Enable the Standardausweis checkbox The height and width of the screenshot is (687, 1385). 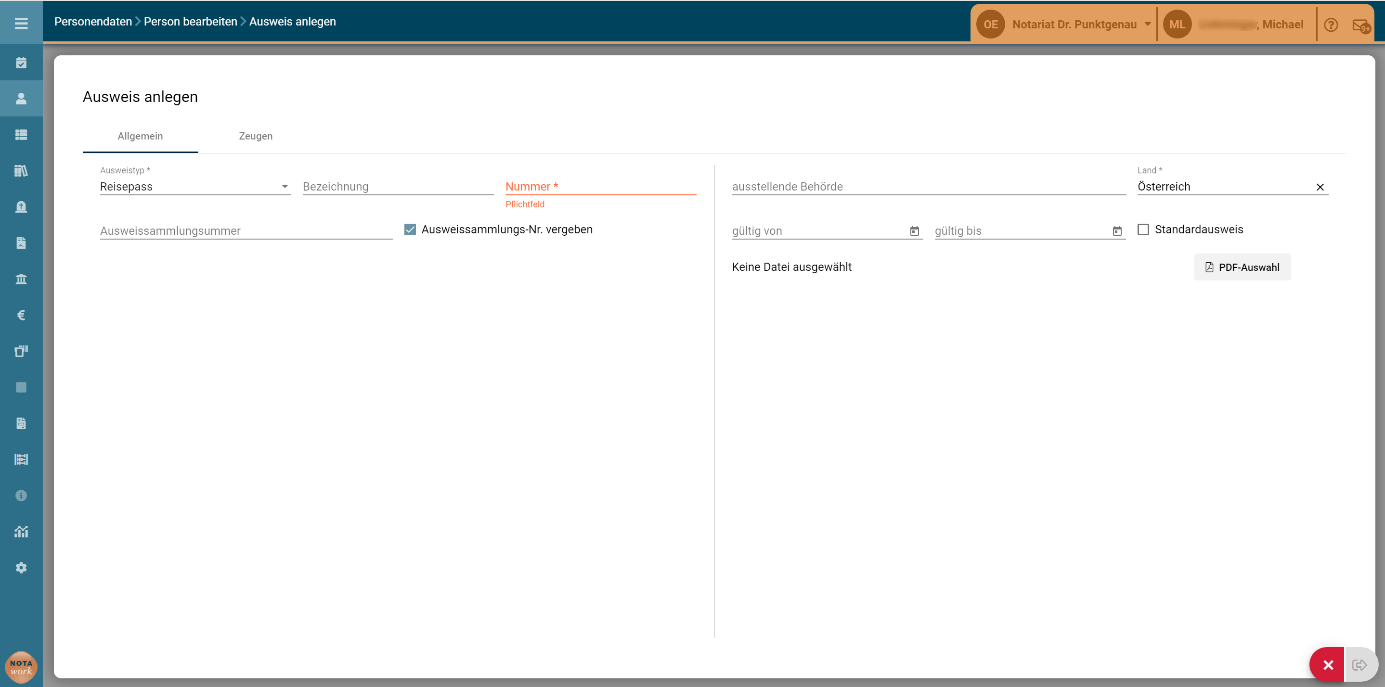[x=1143, y=229]
